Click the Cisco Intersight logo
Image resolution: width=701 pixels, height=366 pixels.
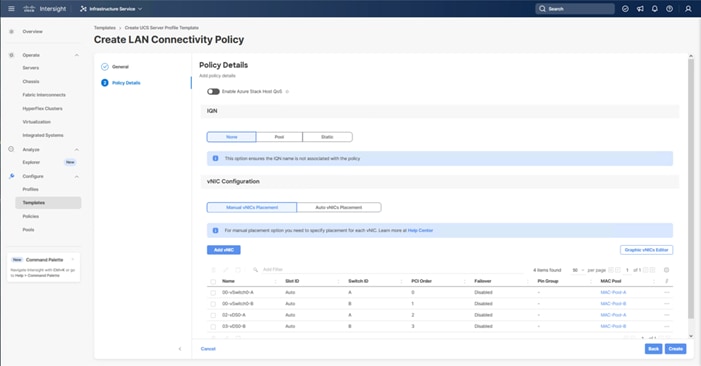[x=45, y=8]
